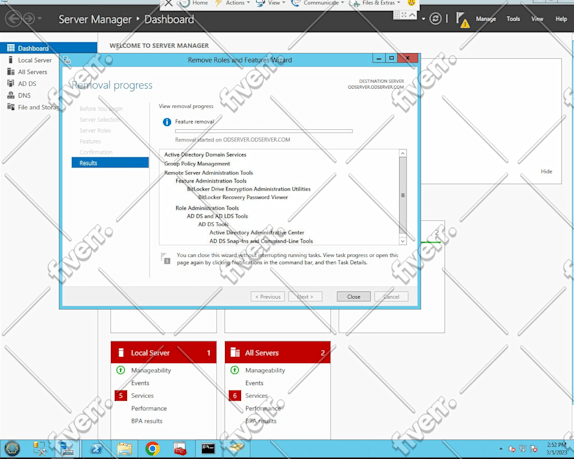This screenshot has height=459, width=574.
Task: Click the red 6 badge next to Services
Action: [235, 396]
